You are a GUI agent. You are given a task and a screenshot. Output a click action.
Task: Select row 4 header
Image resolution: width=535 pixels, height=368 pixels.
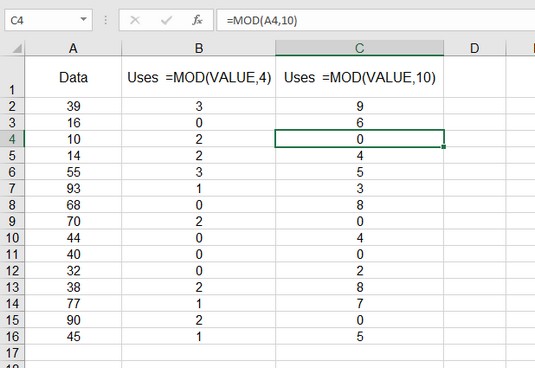coord(12,139)
